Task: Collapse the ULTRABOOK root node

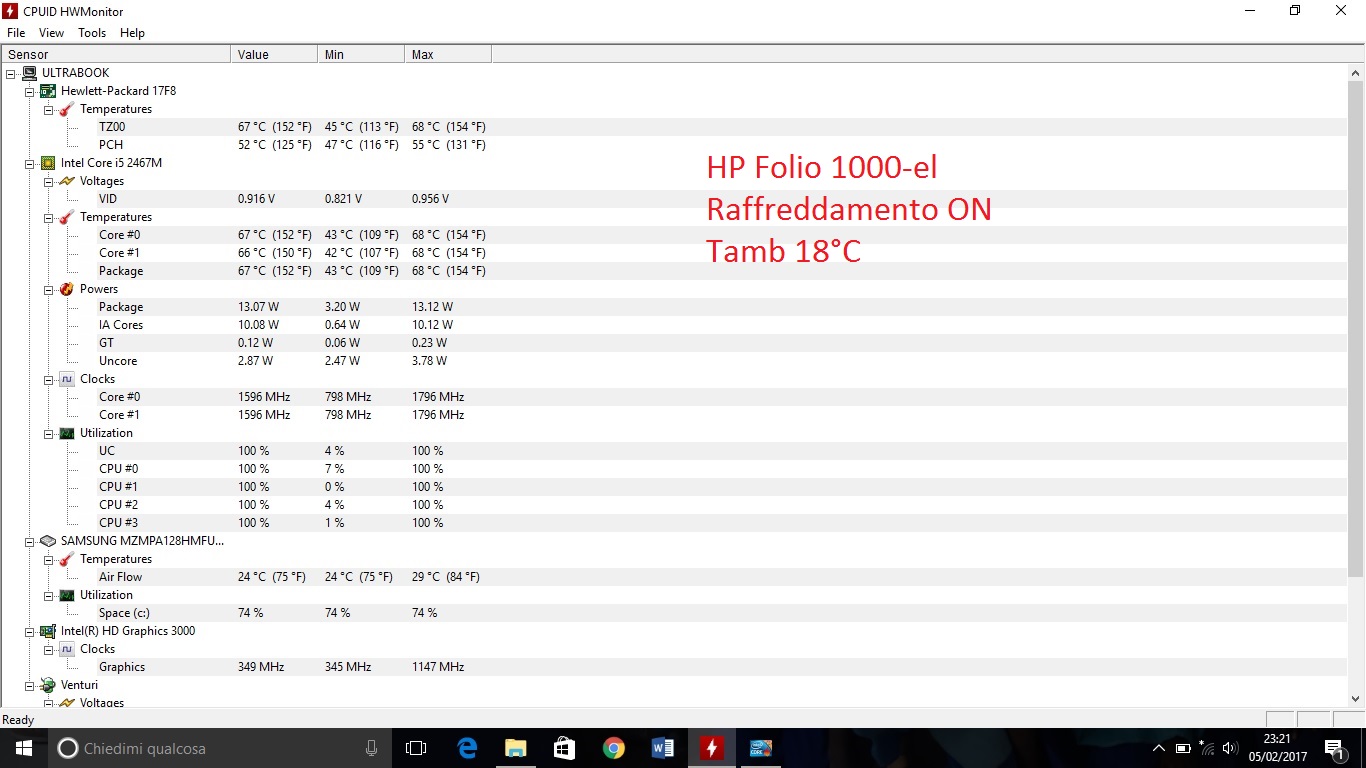Action: 11,73
